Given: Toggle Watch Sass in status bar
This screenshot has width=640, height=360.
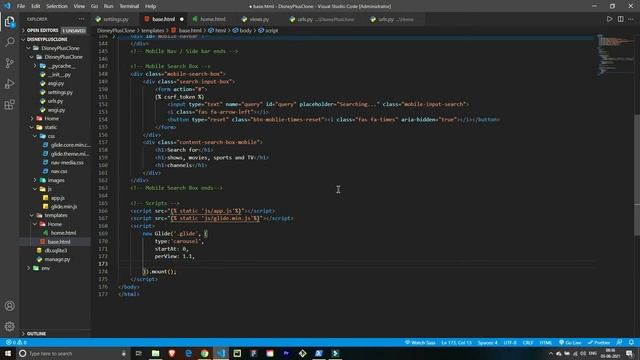Looking at the screenshot, I should point(420,342).
